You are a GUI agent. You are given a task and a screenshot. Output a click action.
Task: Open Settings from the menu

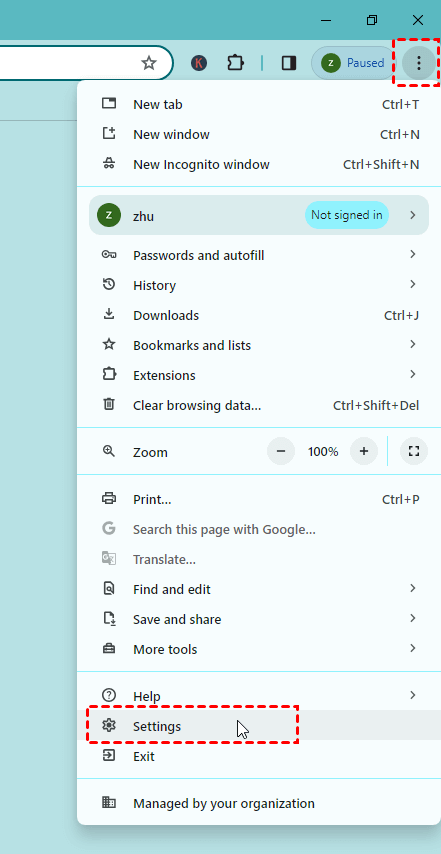tap(259, 725)
